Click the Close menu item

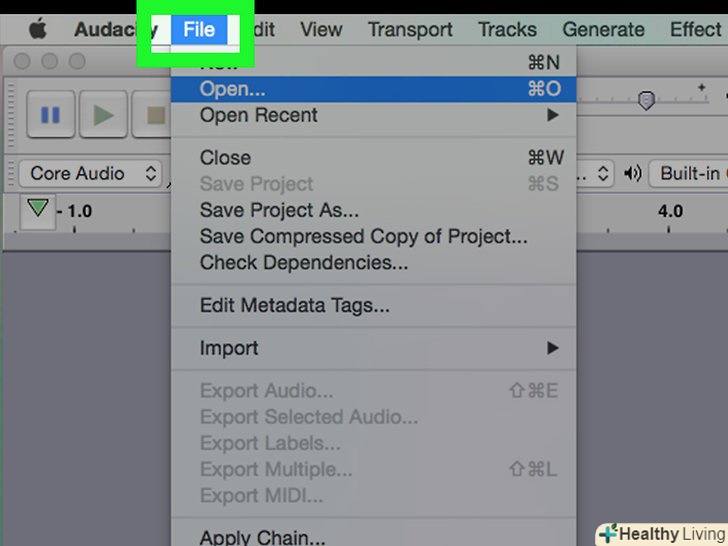coord(226,158)
